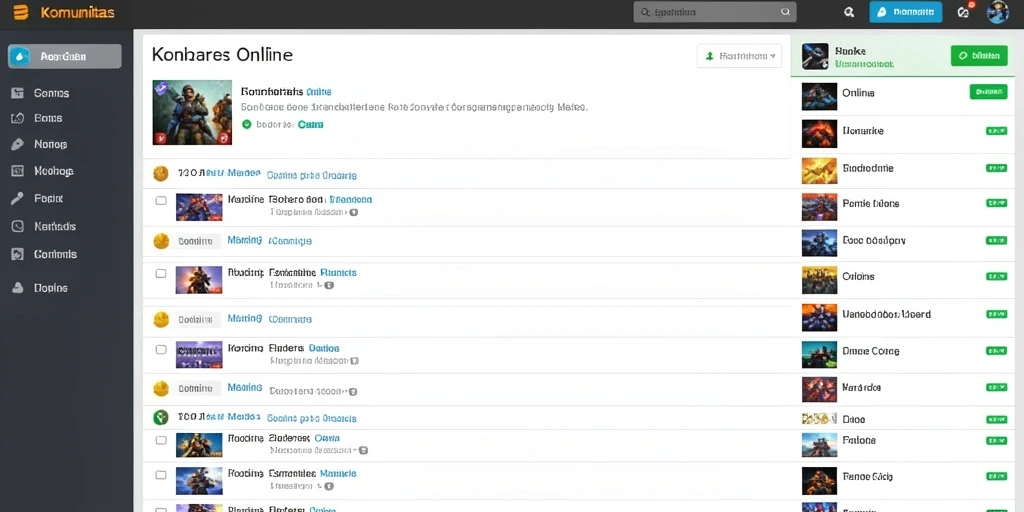Open the featured game cover image

(x=192, y=112)
